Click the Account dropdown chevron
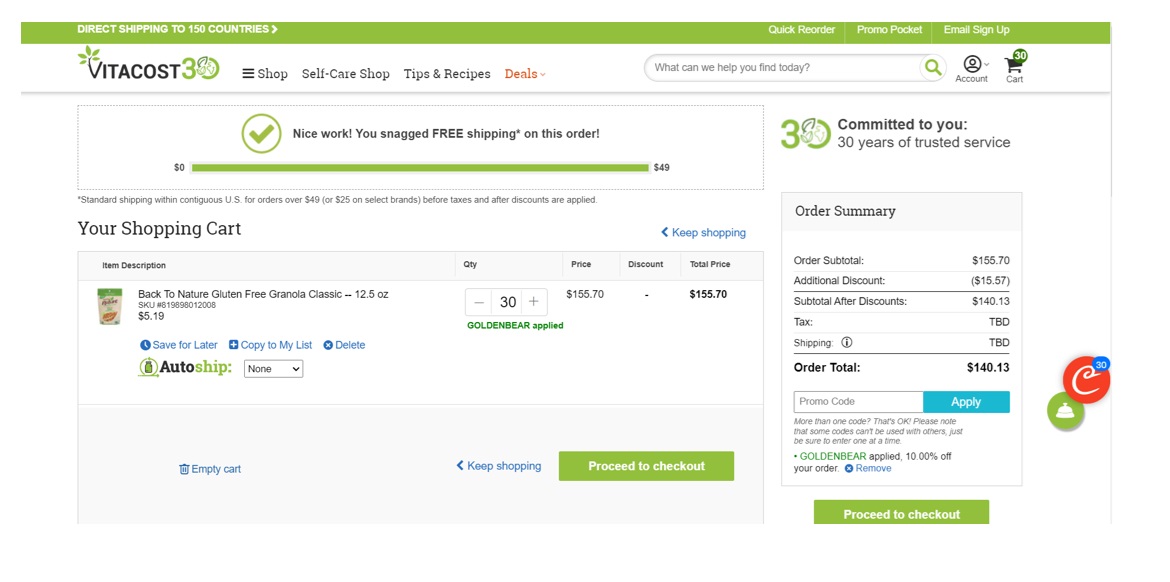 986,64
